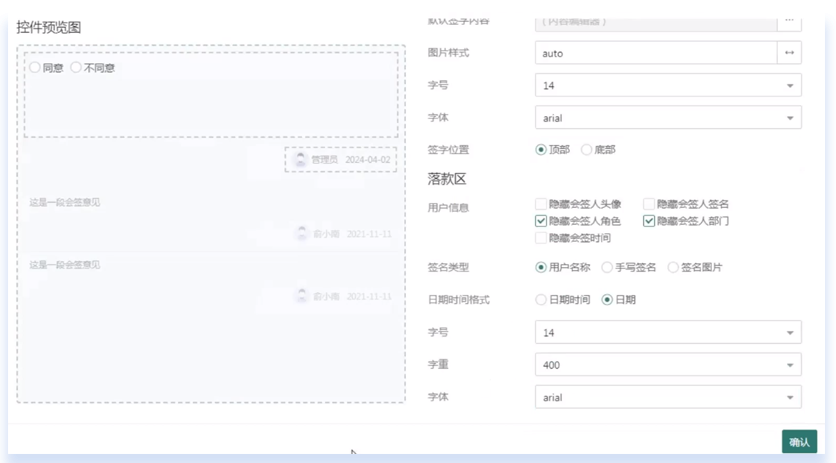Set 签字位置 to 顶部
The width and height of the screenshot is (836, 463).
pos(541,150)
